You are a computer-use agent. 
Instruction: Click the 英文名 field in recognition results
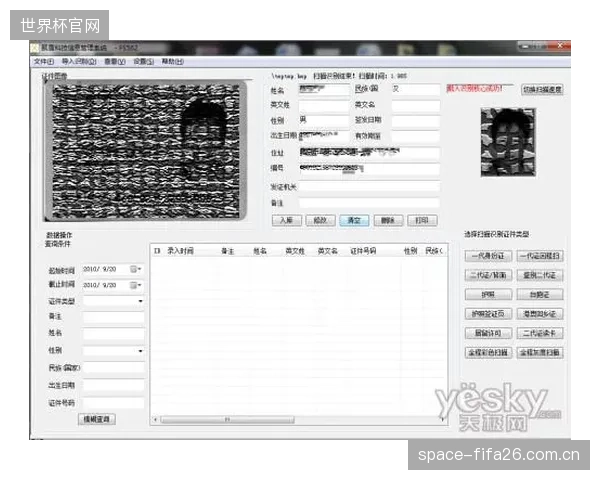pyautogui.click(x=416, y=105)
